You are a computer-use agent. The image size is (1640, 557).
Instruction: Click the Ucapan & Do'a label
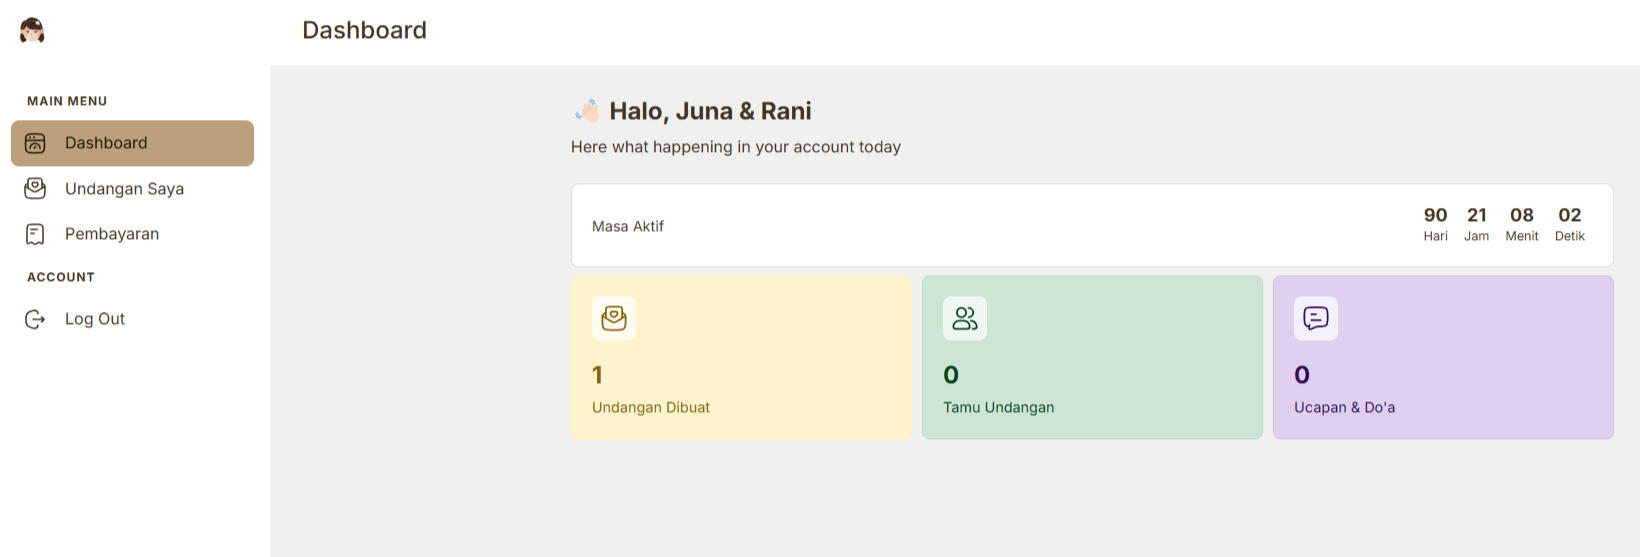click(1344, 407)
